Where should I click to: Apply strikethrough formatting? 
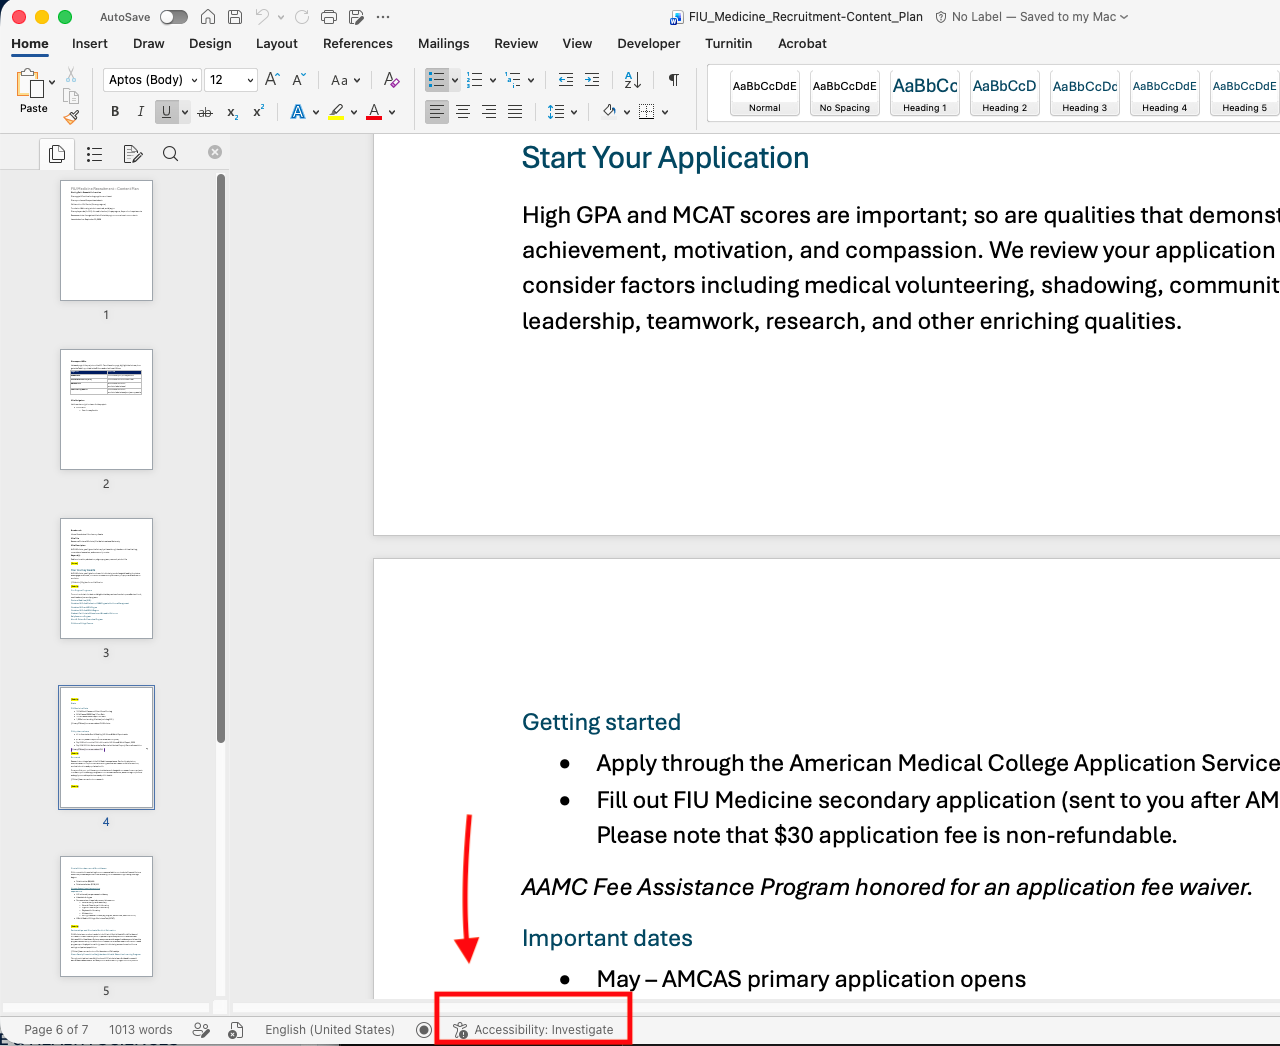[x=205, y=112]
